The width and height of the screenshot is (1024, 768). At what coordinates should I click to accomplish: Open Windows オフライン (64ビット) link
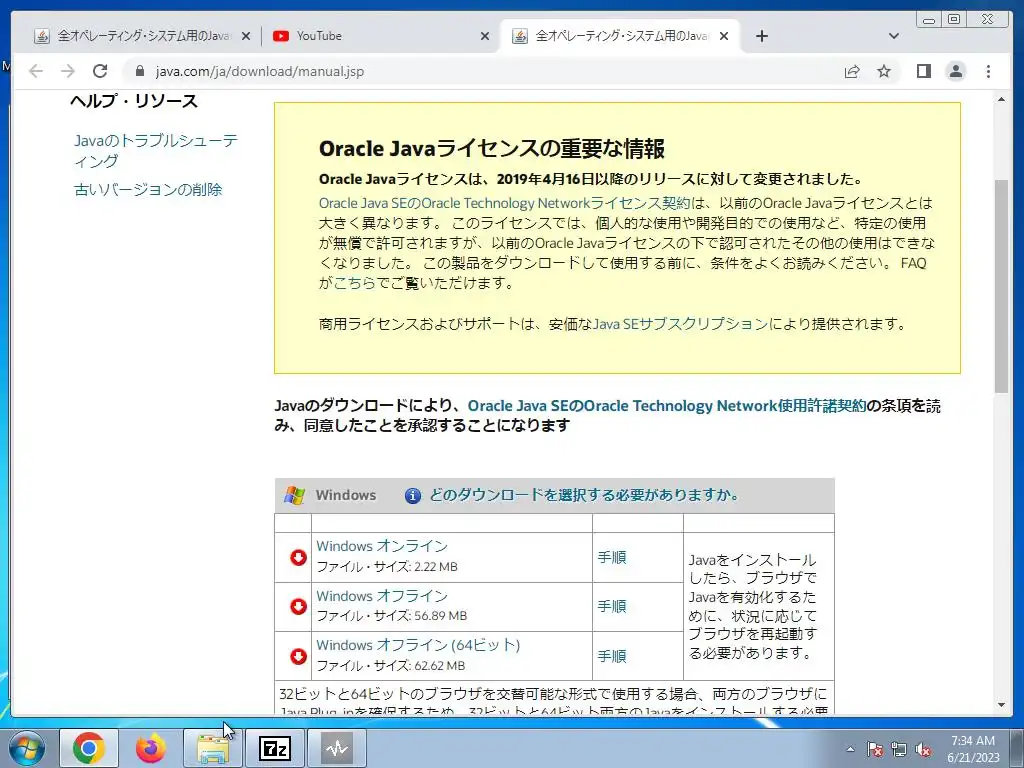pos(418,645)
